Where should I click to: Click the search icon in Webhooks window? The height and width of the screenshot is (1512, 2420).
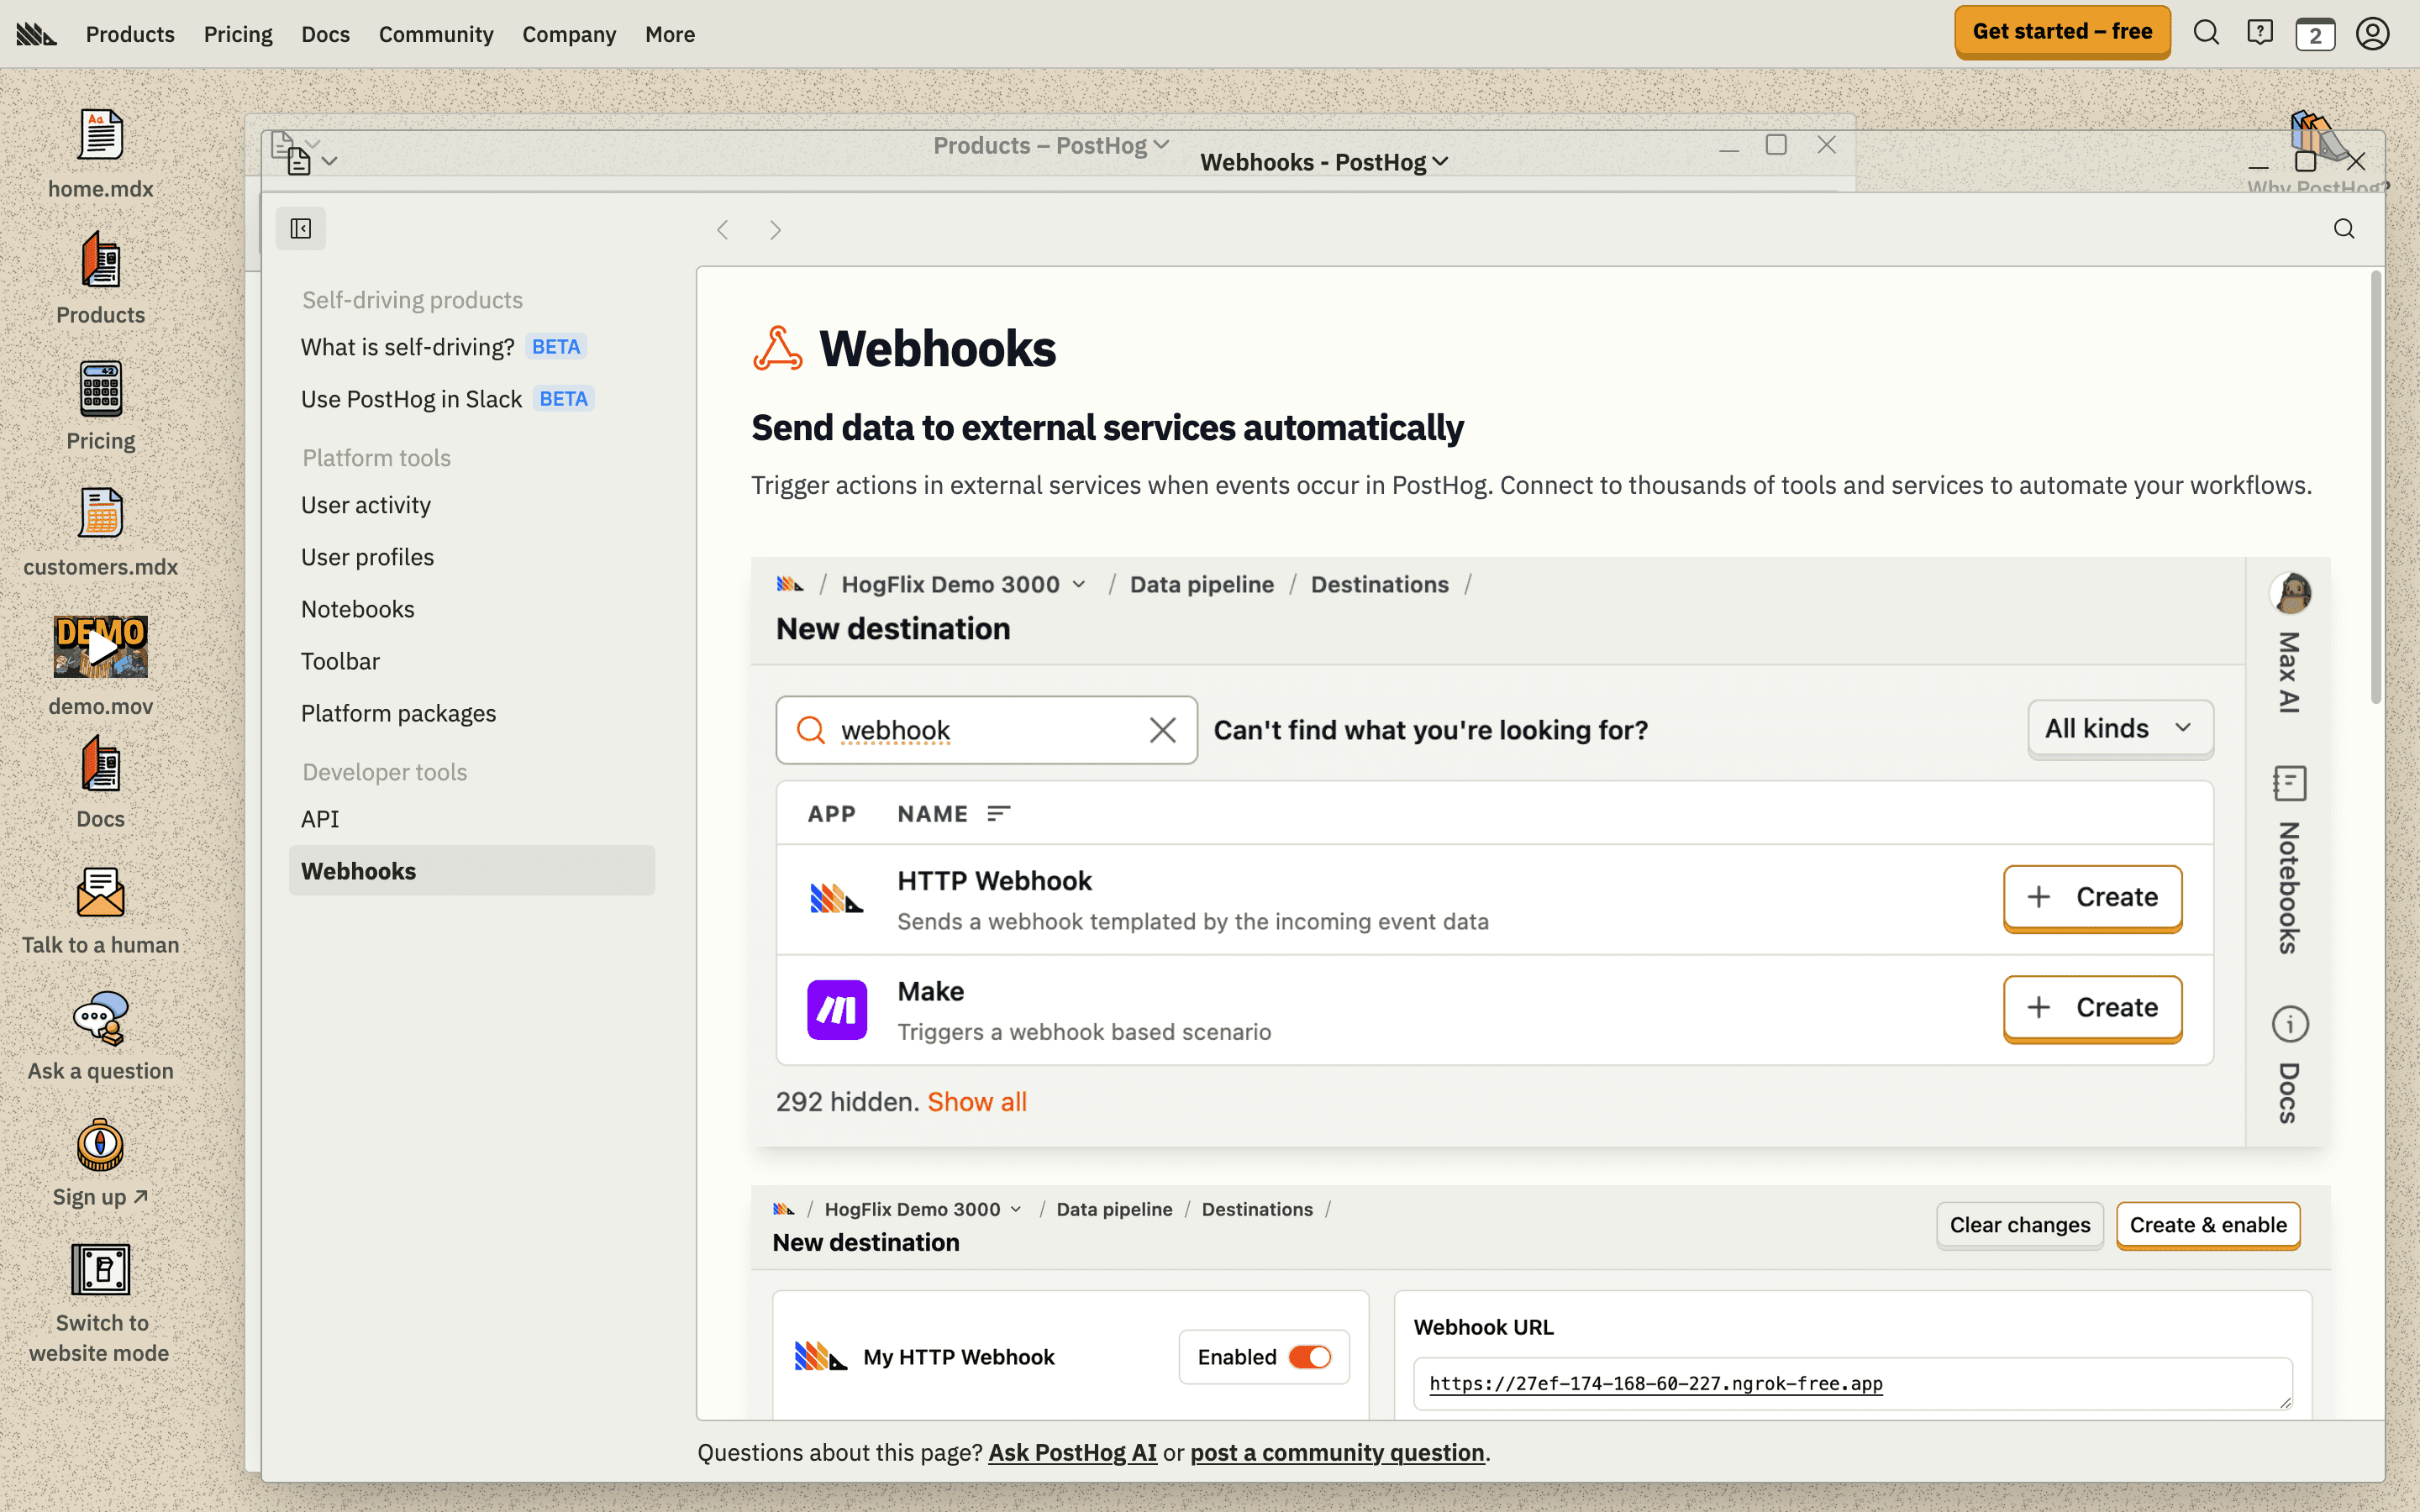click(2344, 229)
